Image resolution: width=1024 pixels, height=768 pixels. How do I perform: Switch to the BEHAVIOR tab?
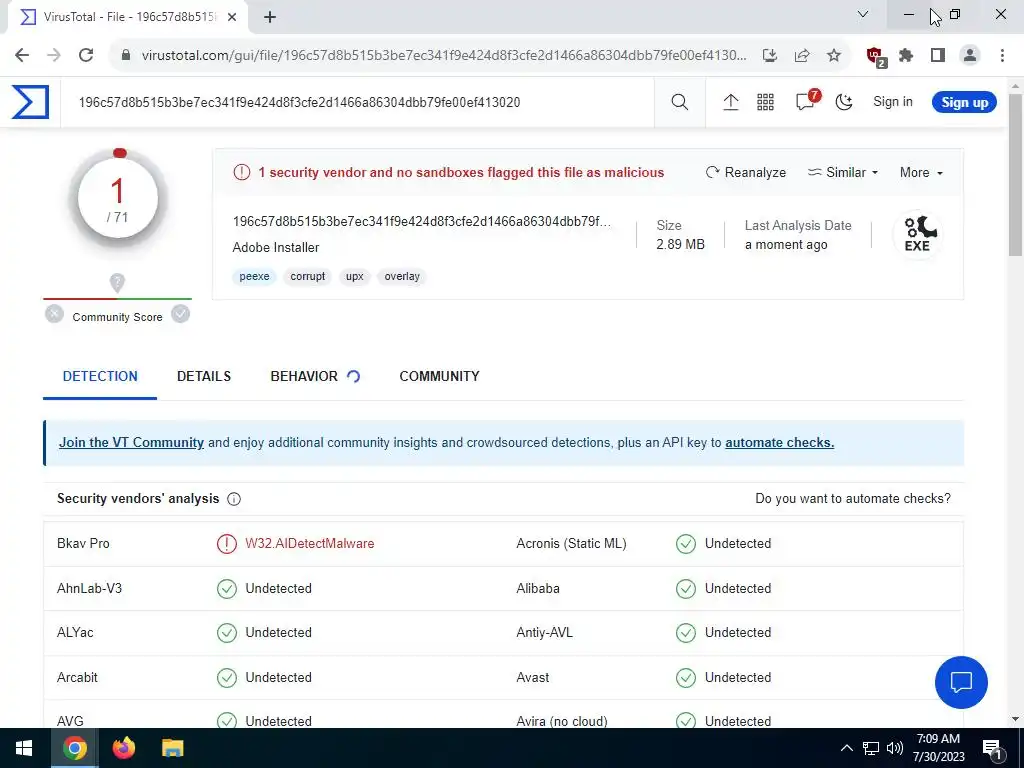click(x=304, y=376)
